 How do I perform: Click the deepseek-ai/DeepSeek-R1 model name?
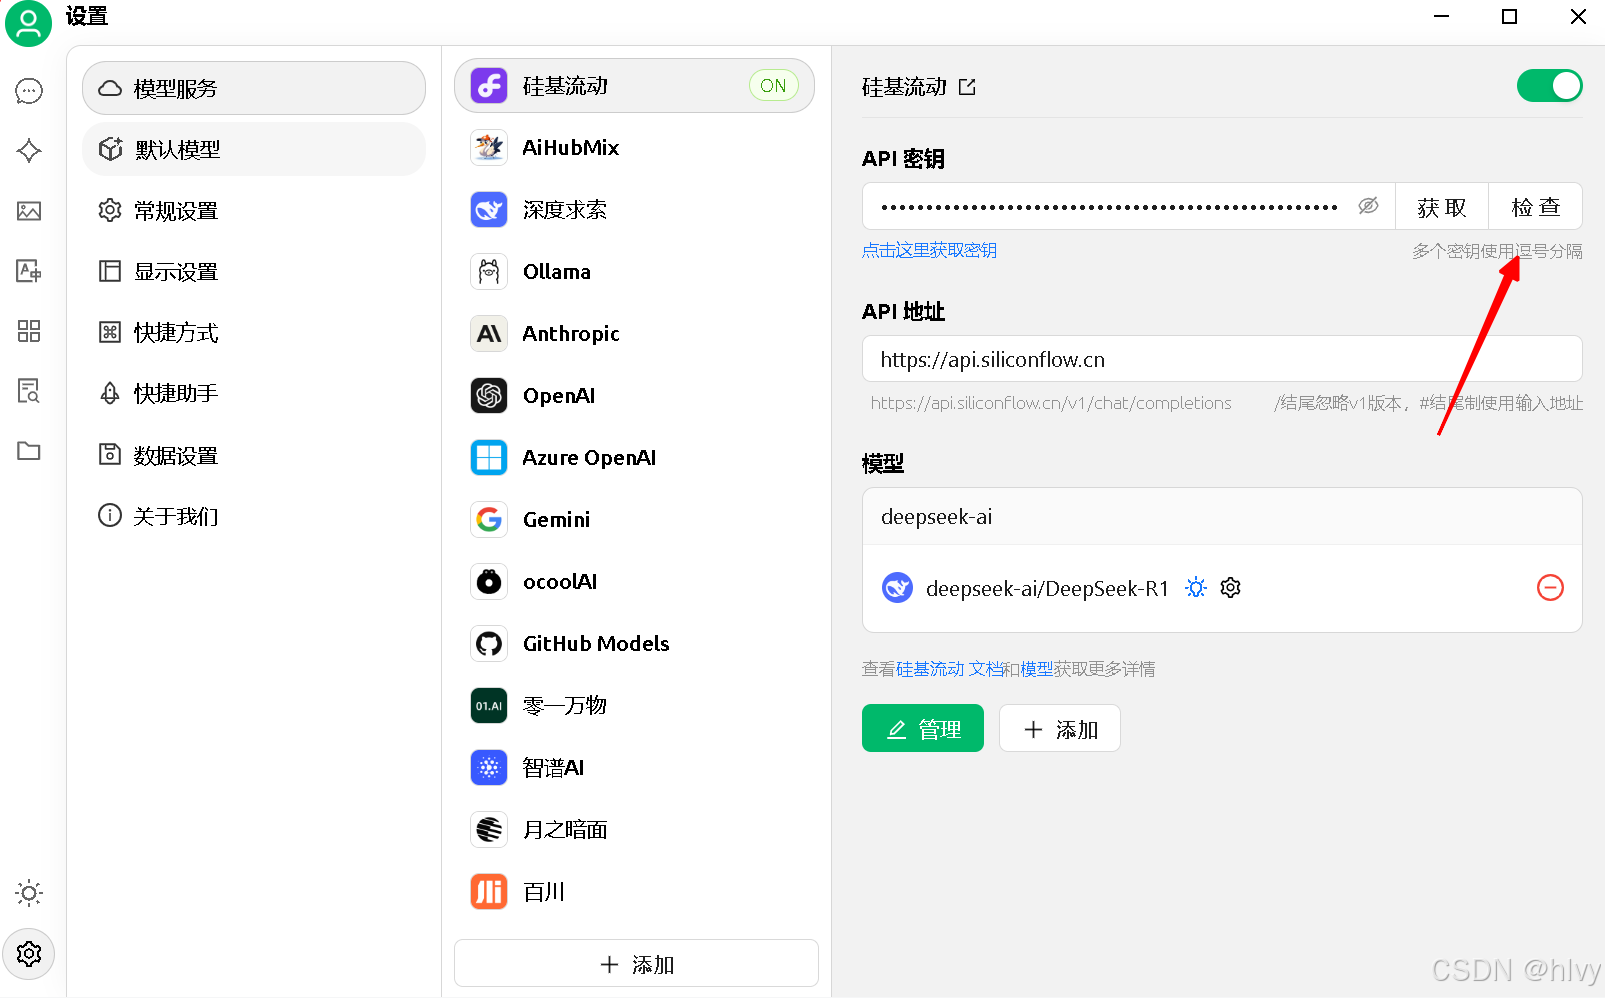1047,589
